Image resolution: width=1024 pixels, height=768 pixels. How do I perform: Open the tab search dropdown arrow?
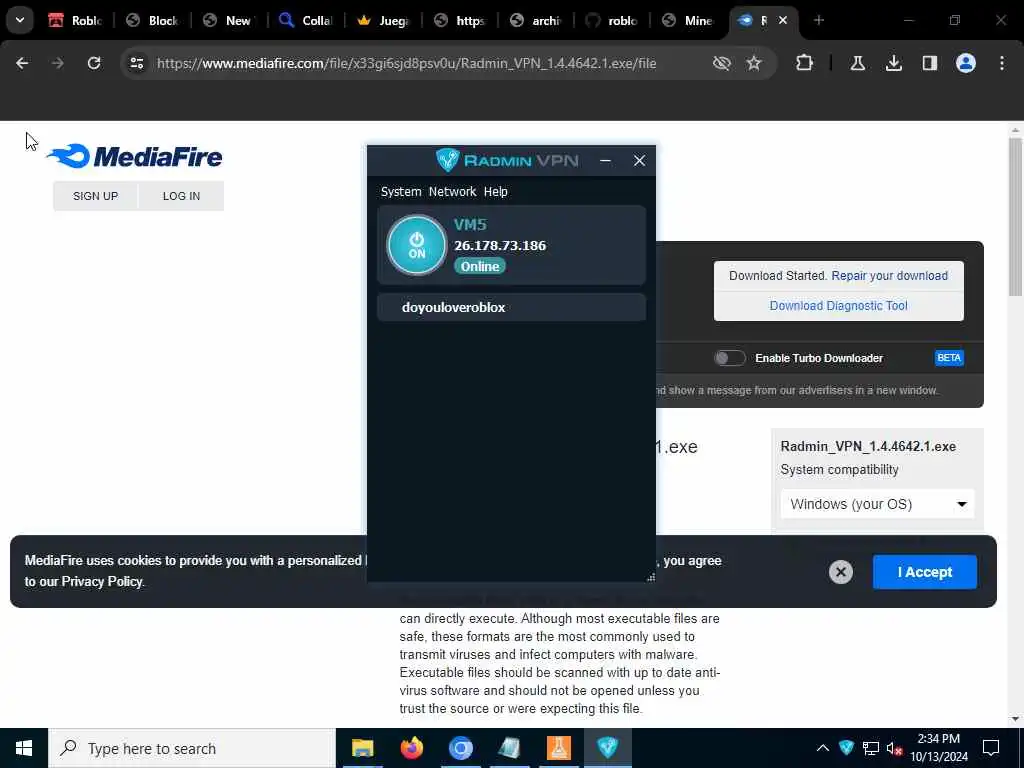tap(20, 20)
